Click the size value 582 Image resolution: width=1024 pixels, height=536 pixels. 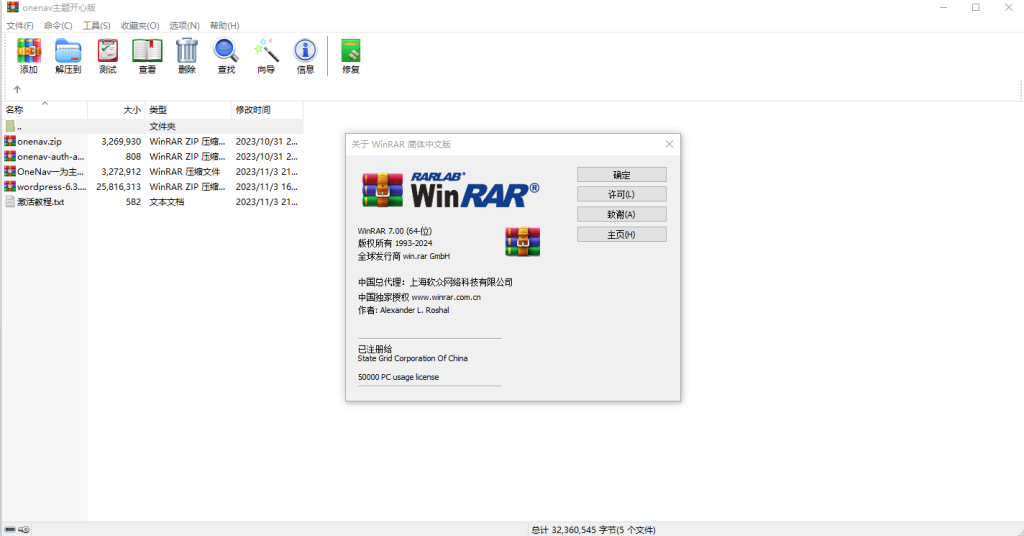[133, 202]
